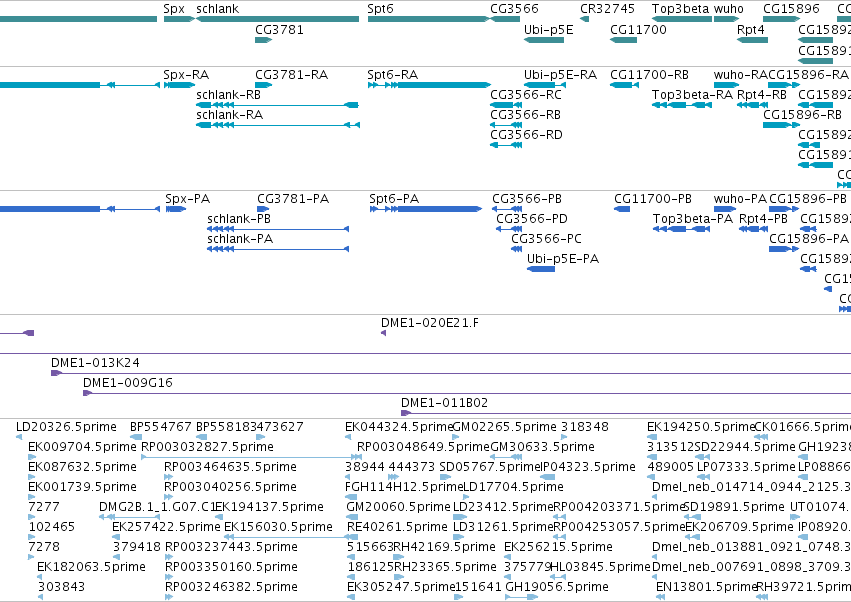The height and width of the screenshot is (602, 851).
Task: Select the CG3781-RA transcript label
Action: 291,75
